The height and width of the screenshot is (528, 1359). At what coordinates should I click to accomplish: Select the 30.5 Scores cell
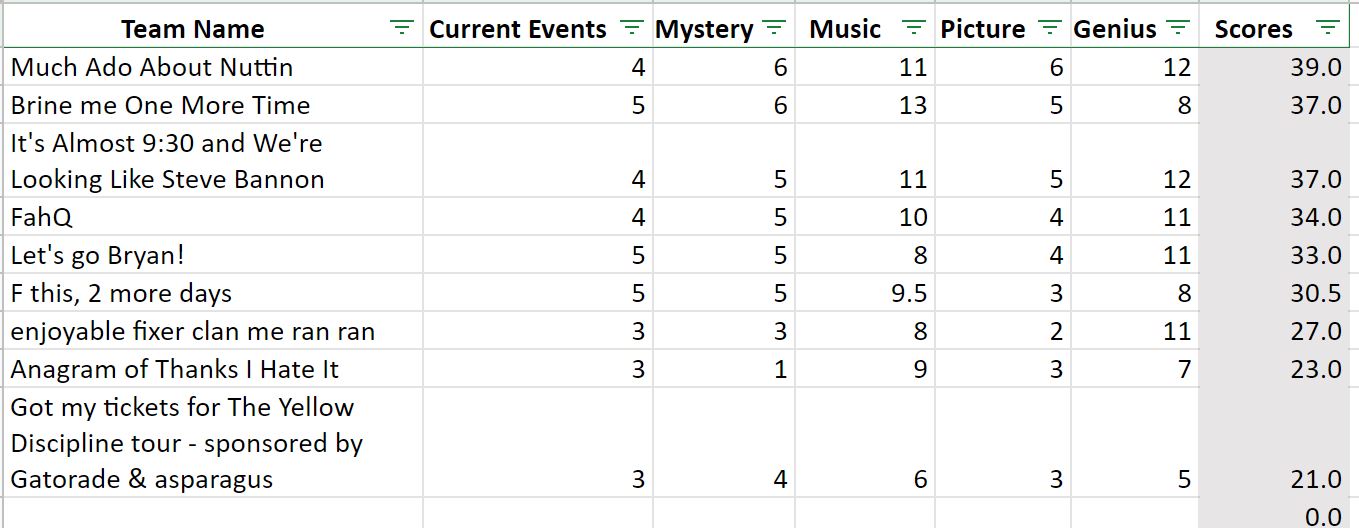1275,293
